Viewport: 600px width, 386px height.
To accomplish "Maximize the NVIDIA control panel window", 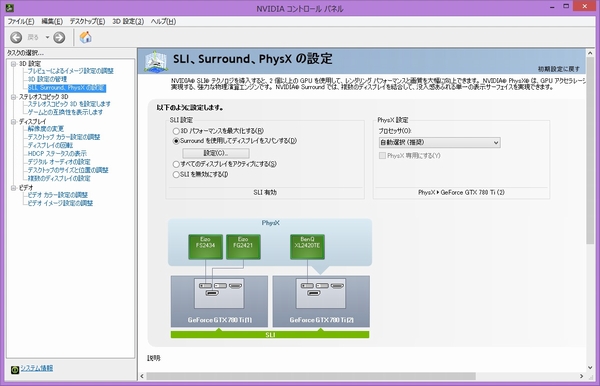I will click(566, 6).
